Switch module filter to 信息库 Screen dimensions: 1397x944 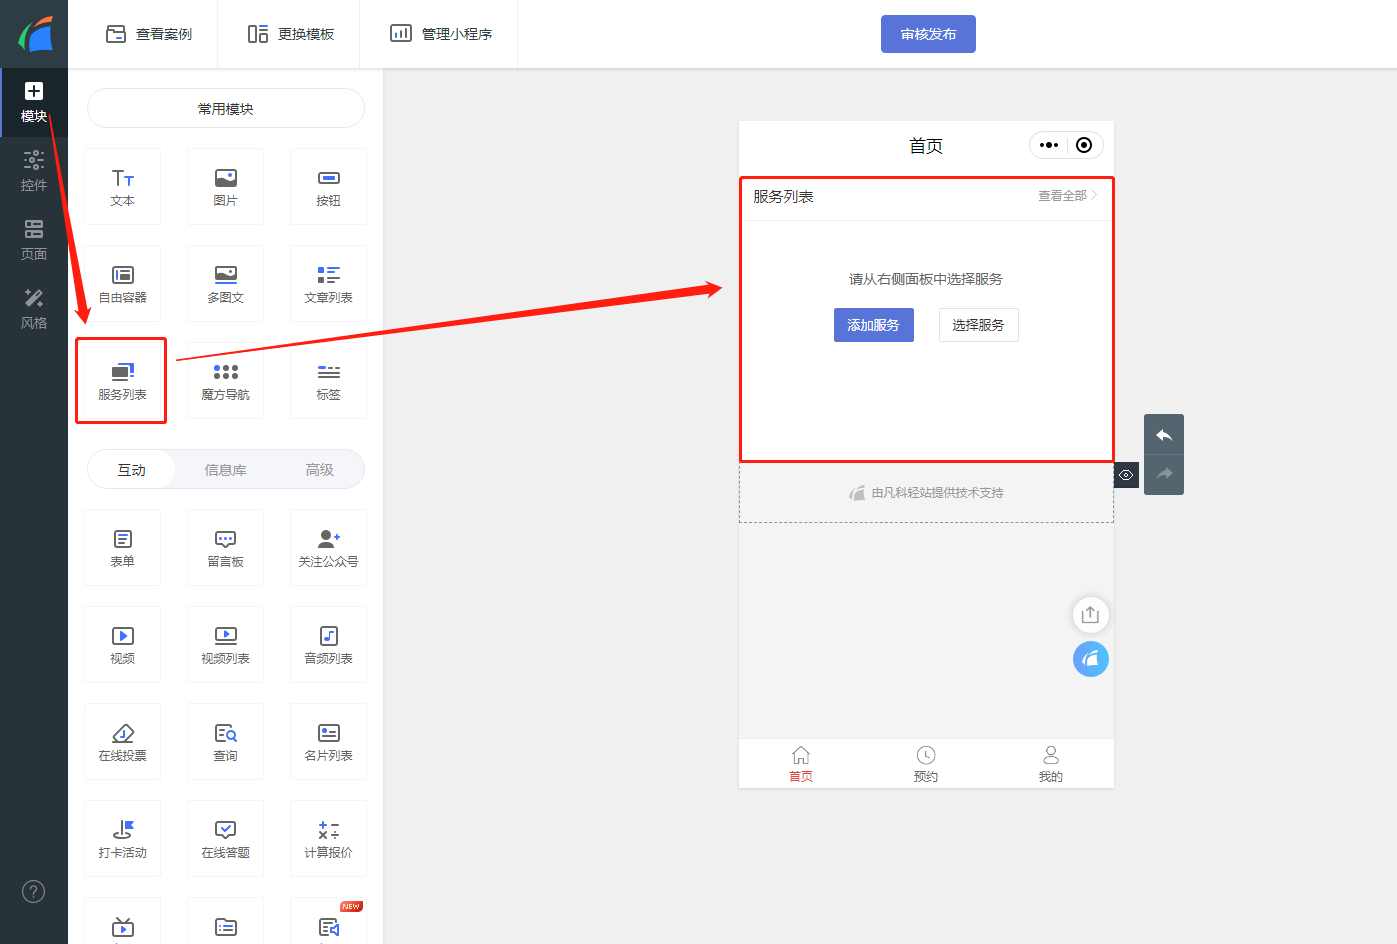225,469
